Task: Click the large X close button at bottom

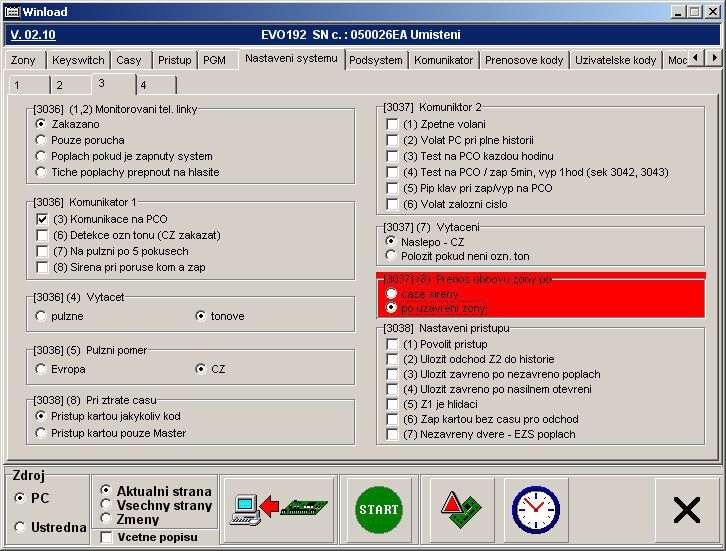Action: click(687, 510)
